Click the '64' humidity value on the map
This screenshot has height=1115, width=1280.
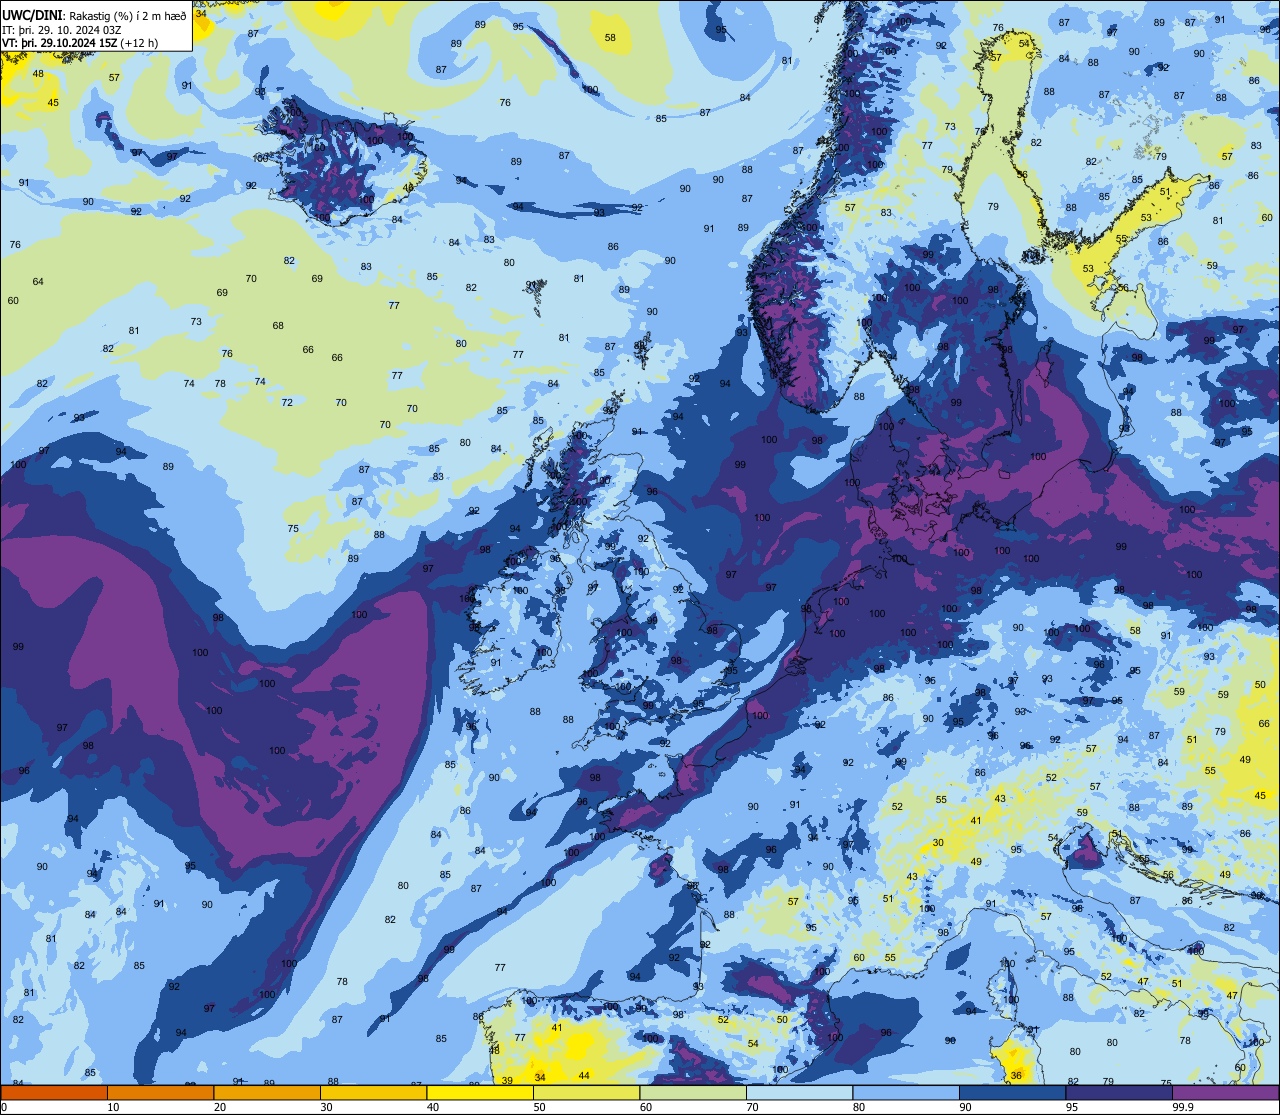38,282
